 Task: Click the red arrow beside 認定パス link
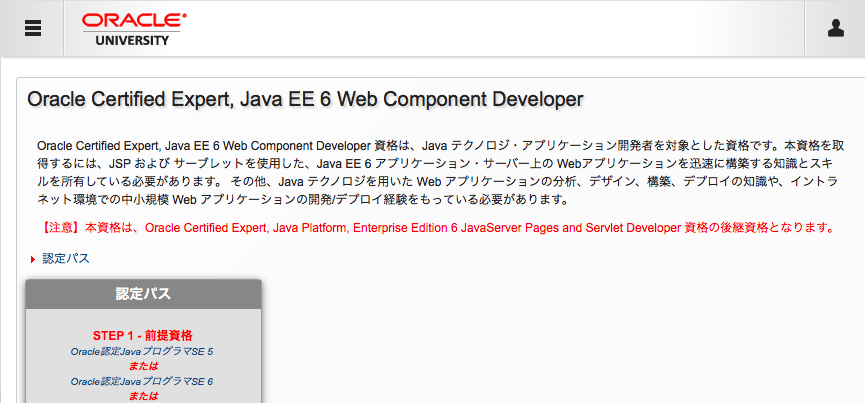coord(33,259)
